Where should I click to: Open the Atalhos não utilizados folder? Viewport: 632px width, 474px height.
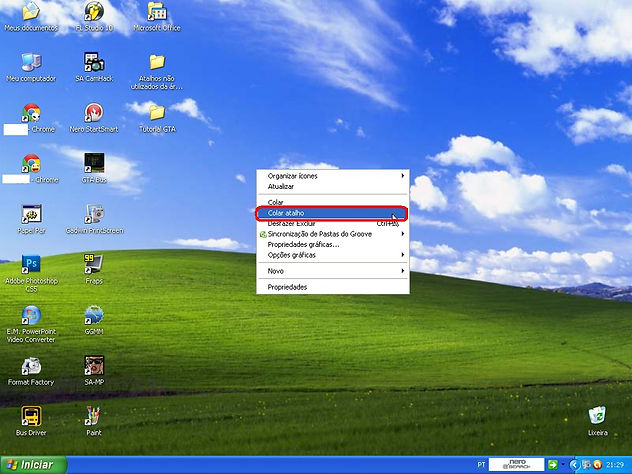click(157, 72)
